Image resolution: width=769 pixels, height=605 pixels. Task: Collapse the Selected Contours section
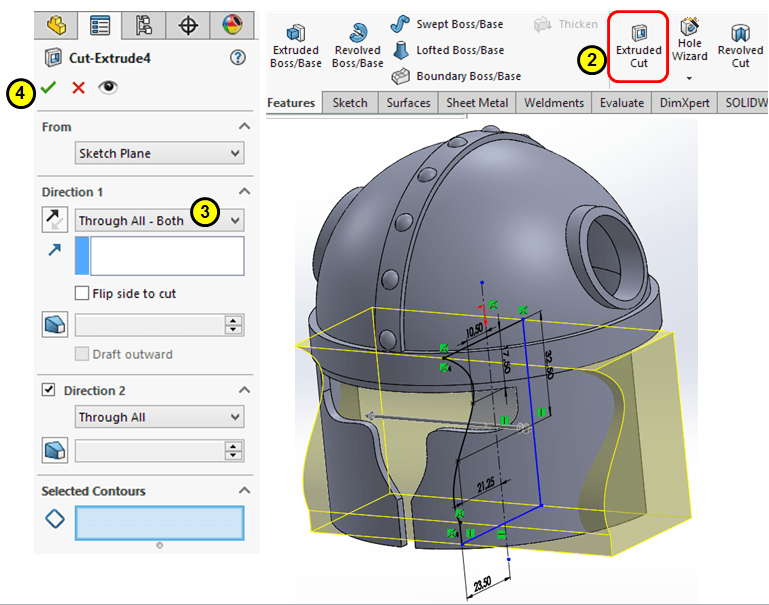pos(244,491)
